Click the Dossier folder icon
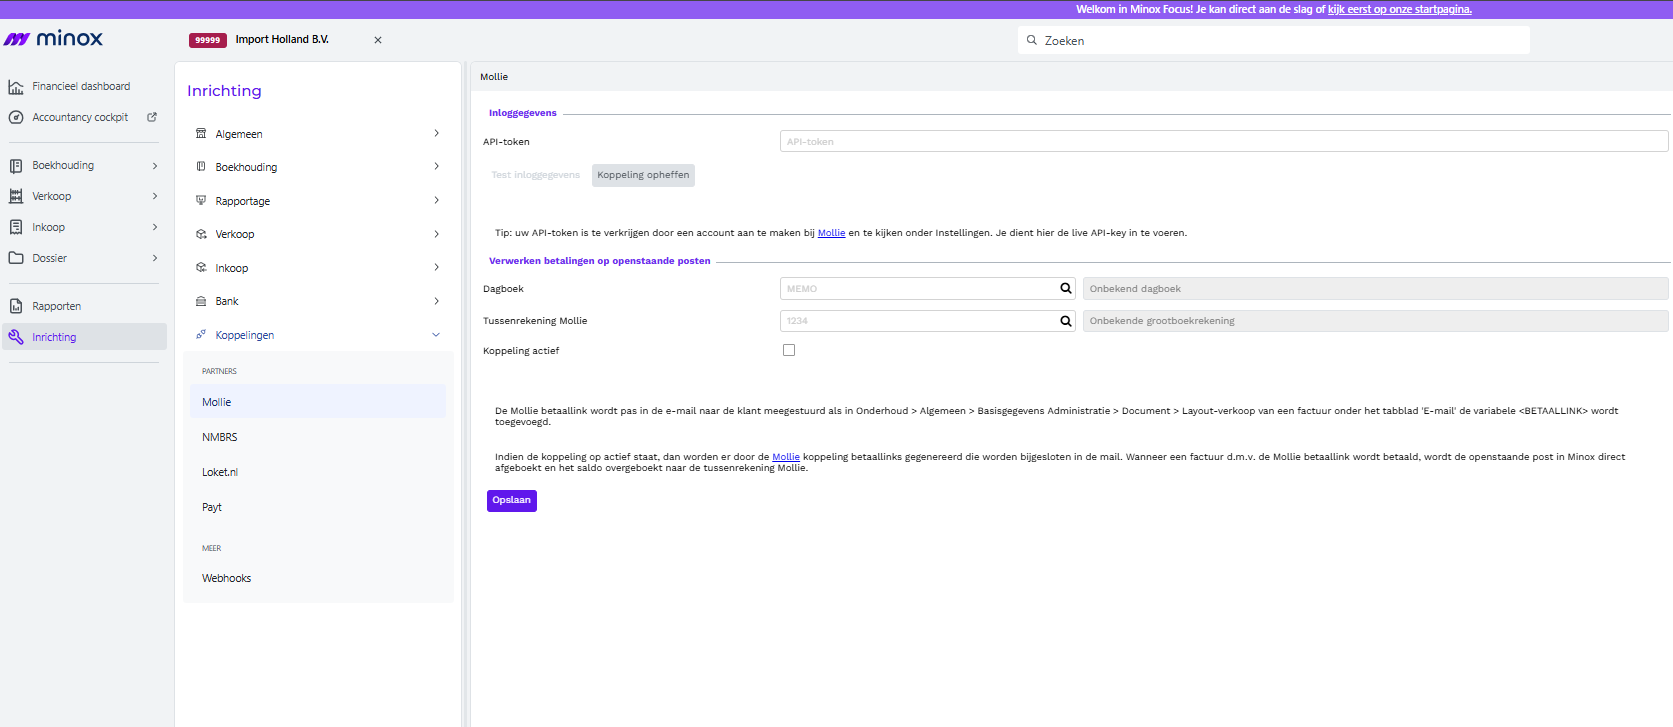Screen dimensions: 1673x727 (x=16, y=258)
